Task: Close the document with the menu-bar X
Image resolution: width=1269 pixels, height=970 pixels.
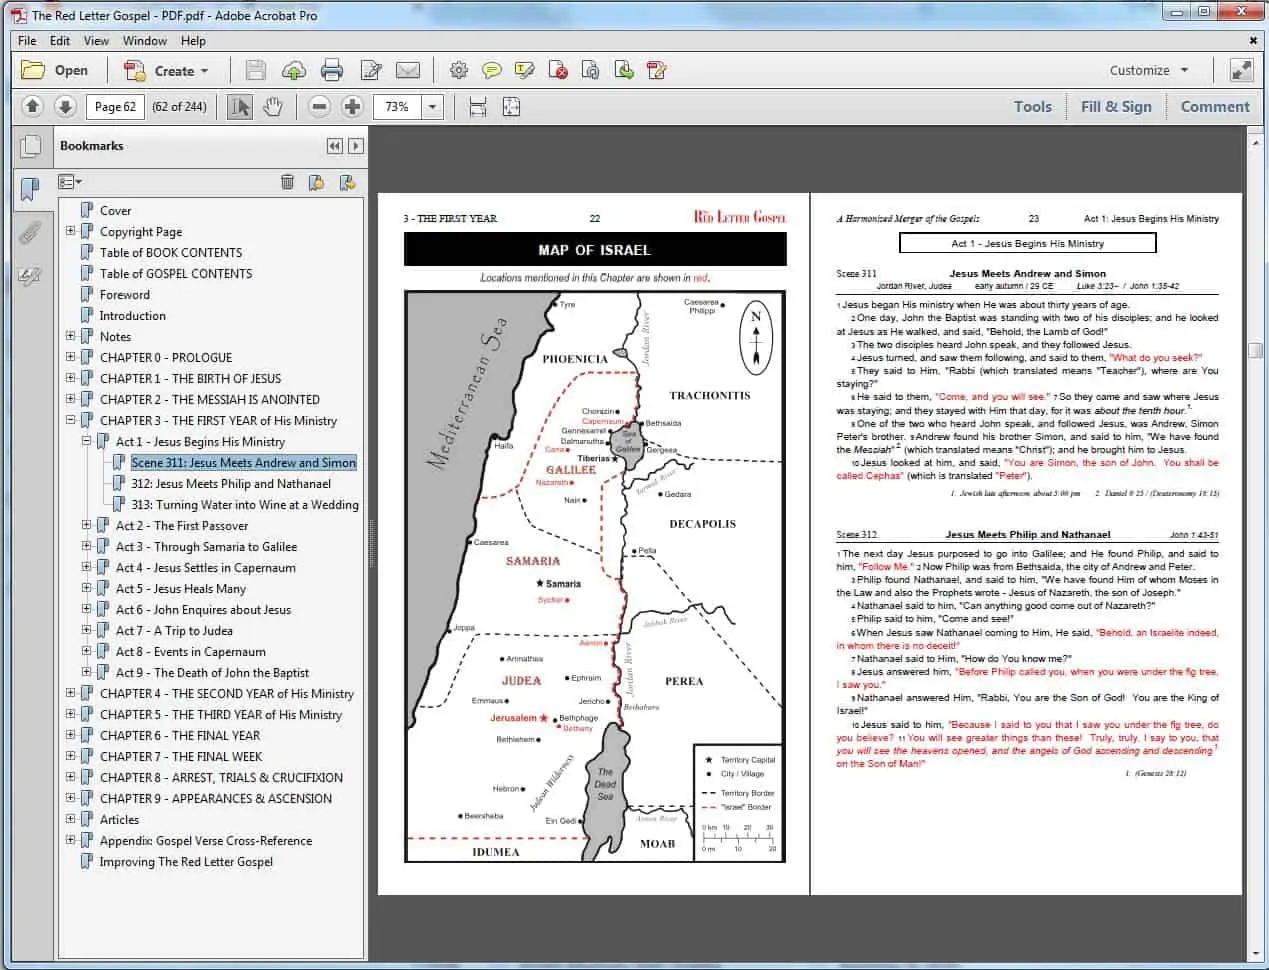Action: [x=1253, y=41]
